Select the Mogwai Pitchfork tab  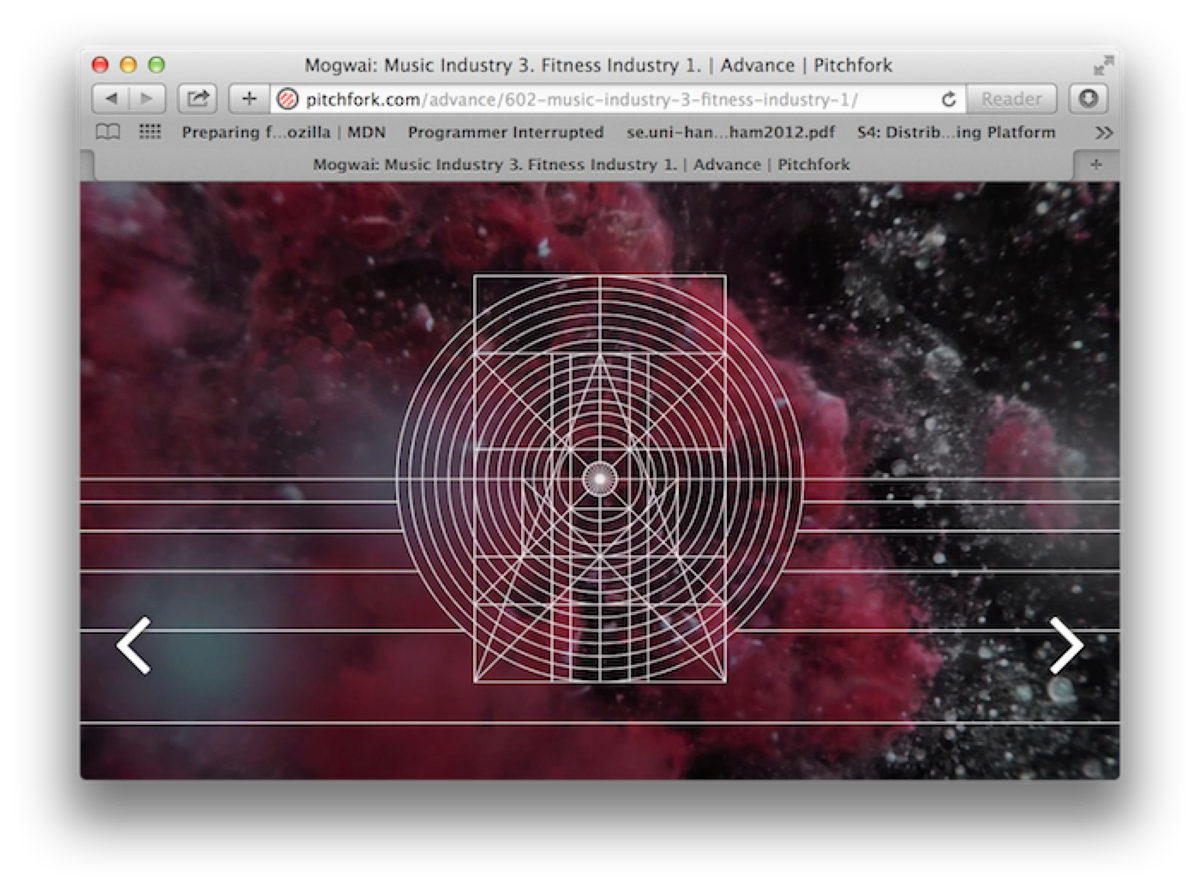click(x=581, y=165)
